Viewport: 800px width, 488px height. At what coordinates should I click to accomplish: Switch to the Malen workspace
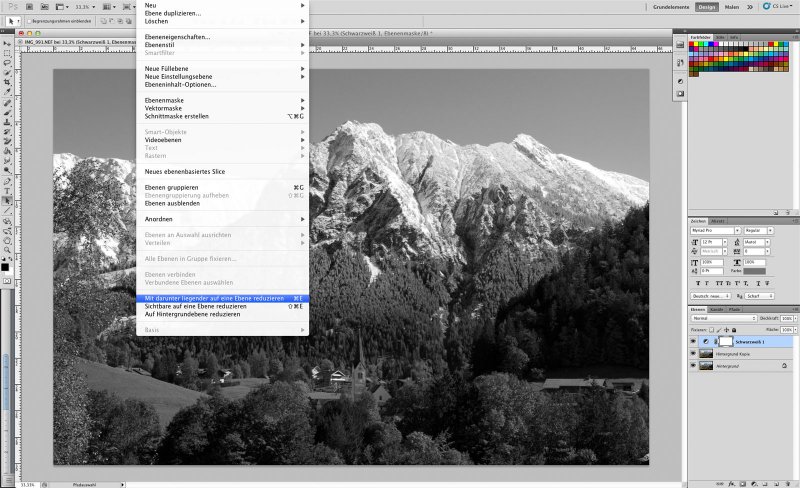coord(732,6)
